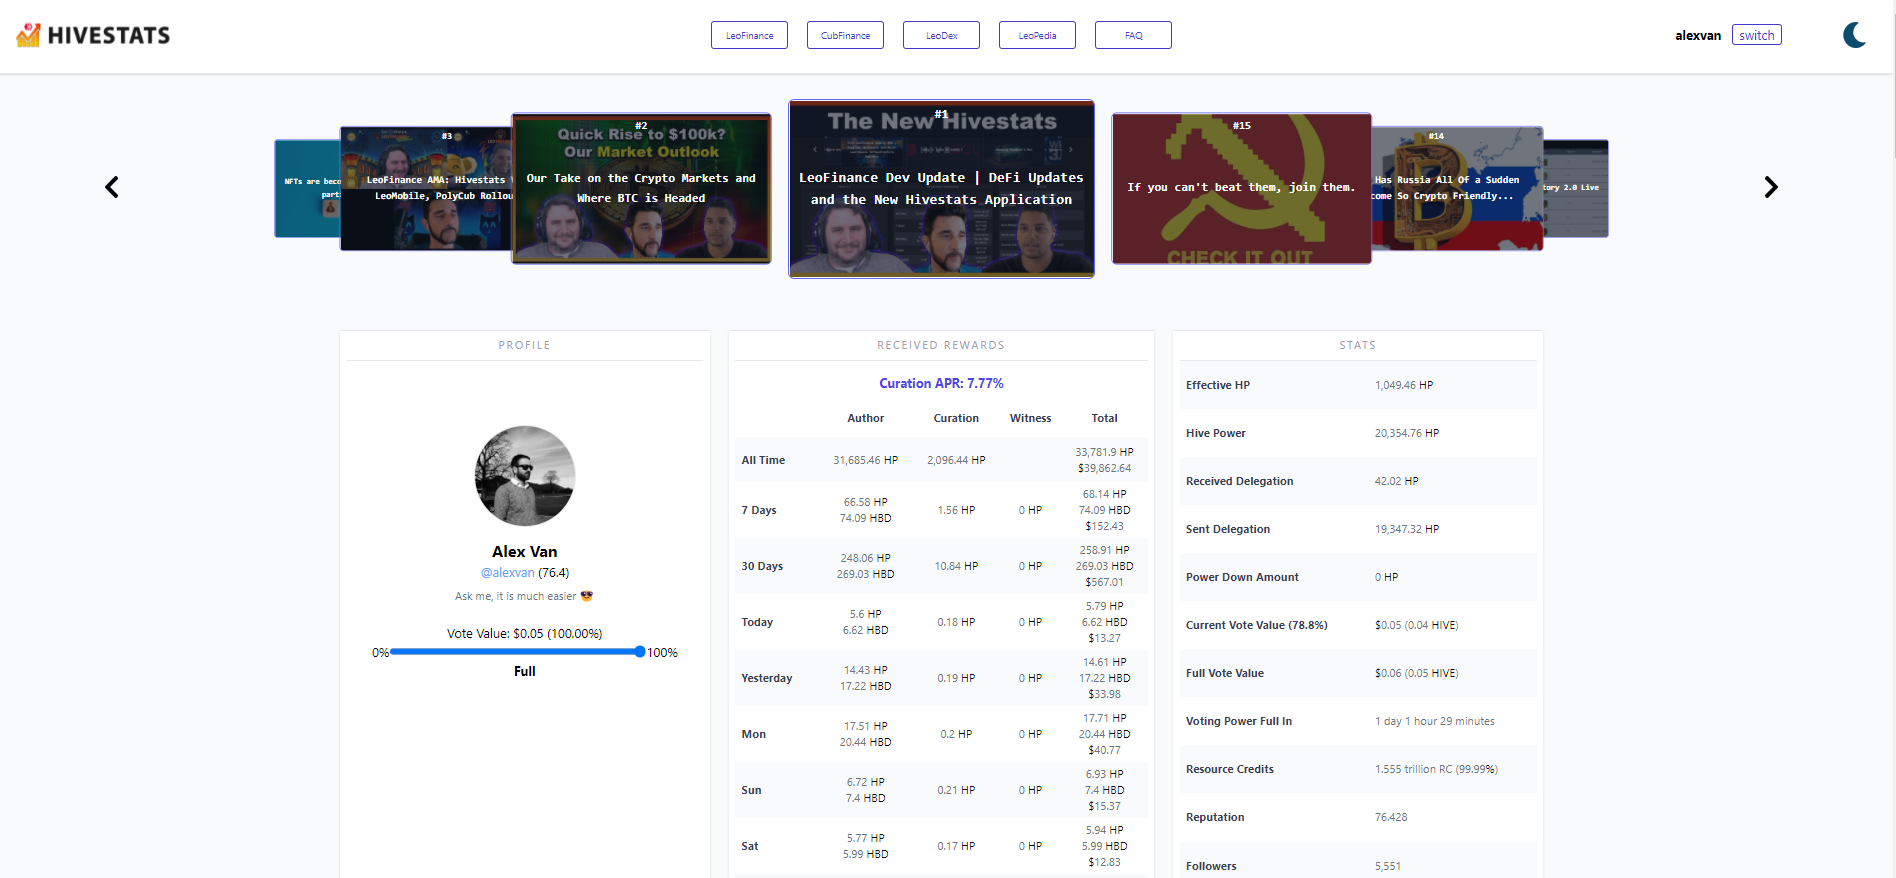Click the switch account button
The width and height of the screenshot is (1896, 878).
click(1756, 35)
